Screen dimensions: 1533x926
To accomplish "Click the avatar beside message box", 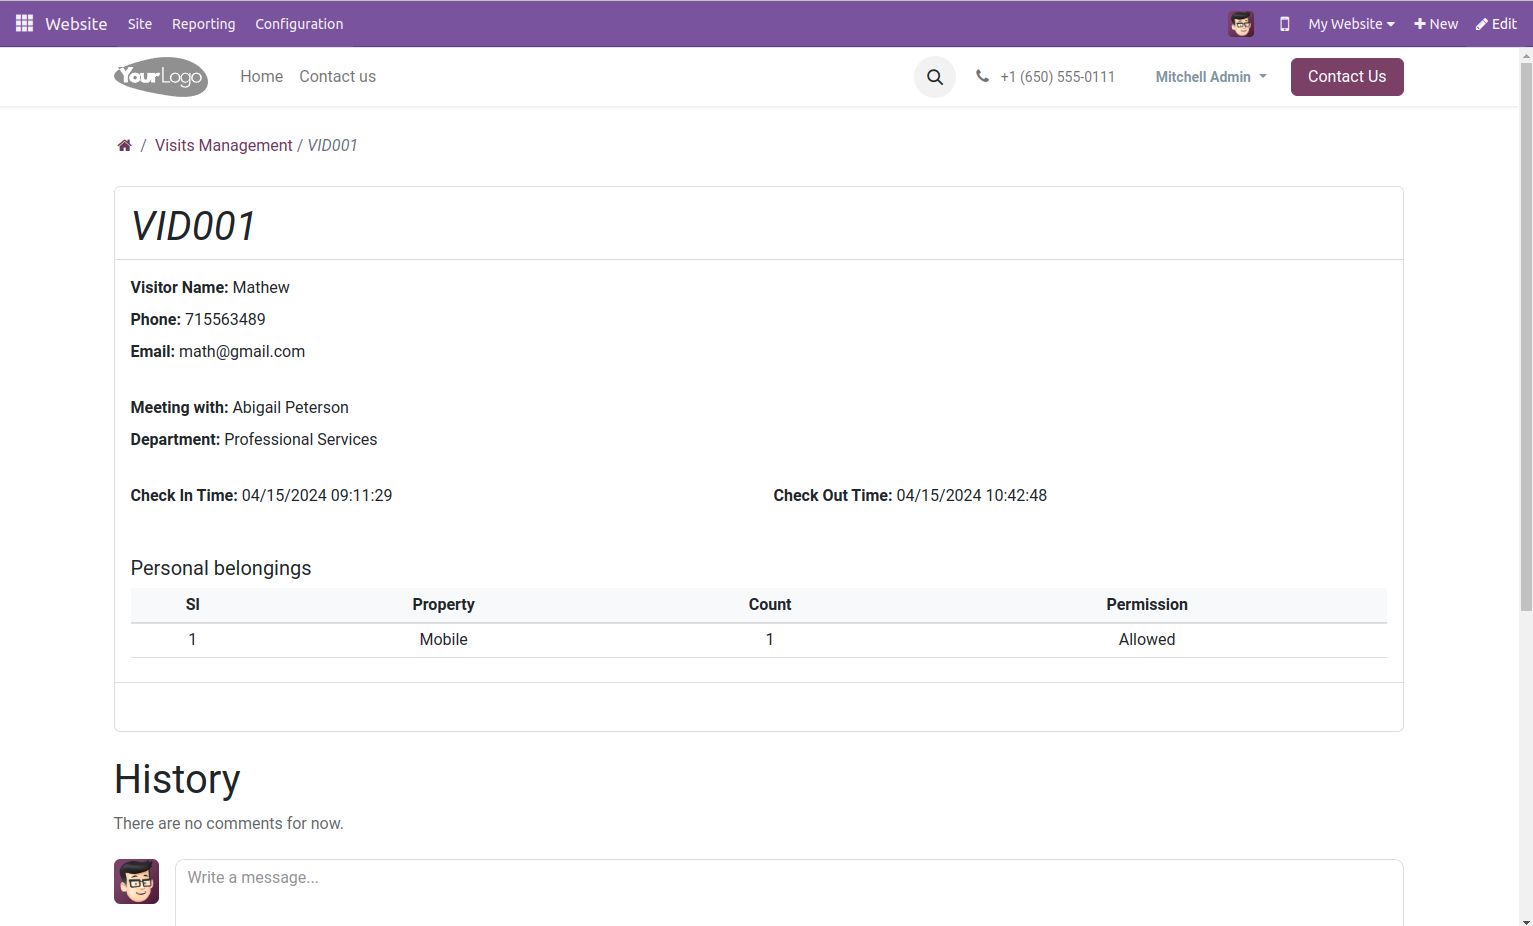I will [x=136, y=881].
